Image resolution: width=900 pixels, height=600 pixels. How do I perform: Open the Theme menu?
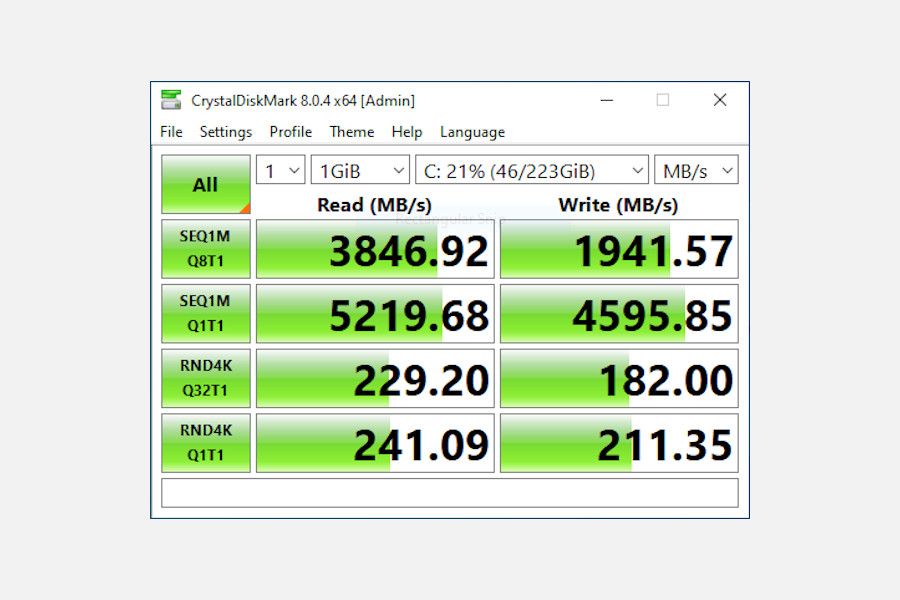351,132
